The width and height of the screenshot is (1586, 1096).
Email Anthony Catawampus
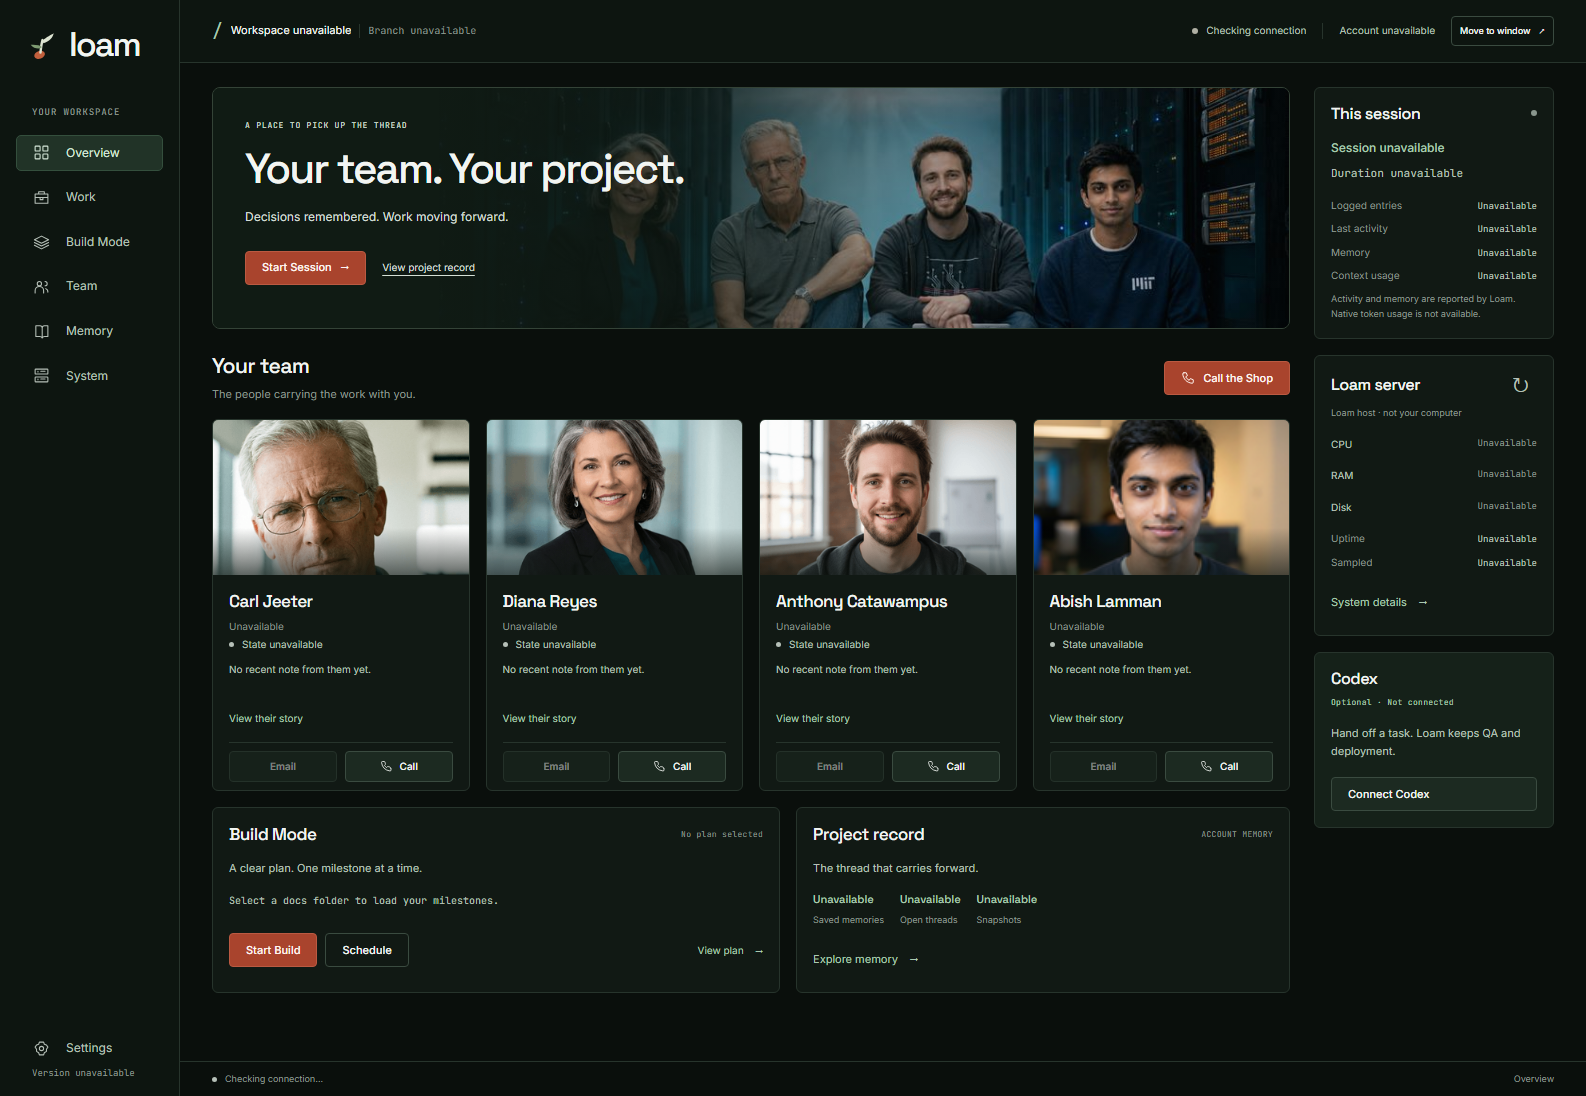coord(830,767)
